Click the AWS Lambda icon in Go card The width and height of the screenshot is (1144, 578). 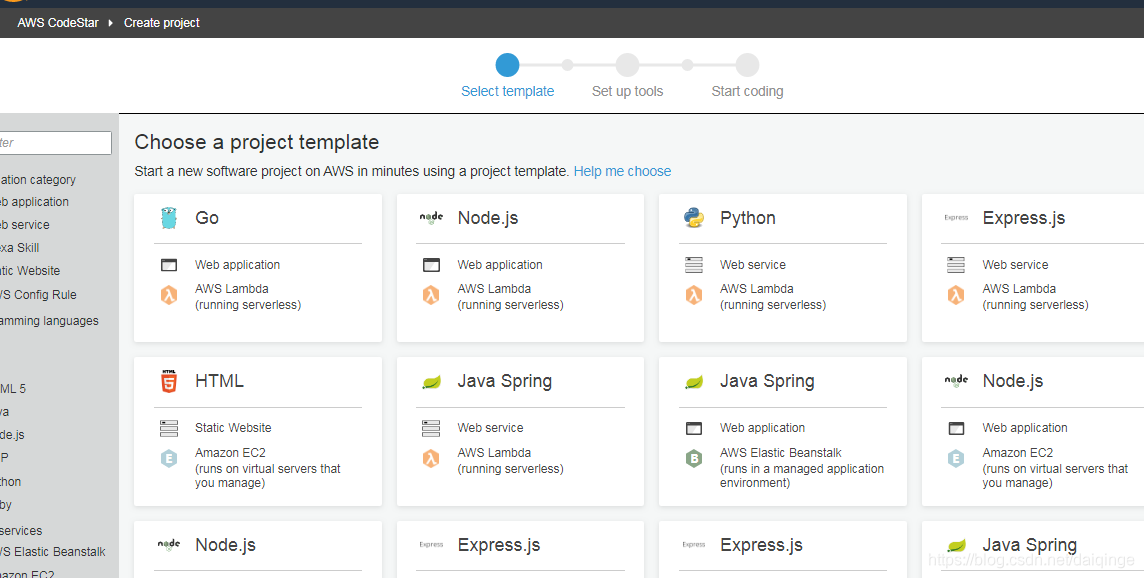coord(169,296)
